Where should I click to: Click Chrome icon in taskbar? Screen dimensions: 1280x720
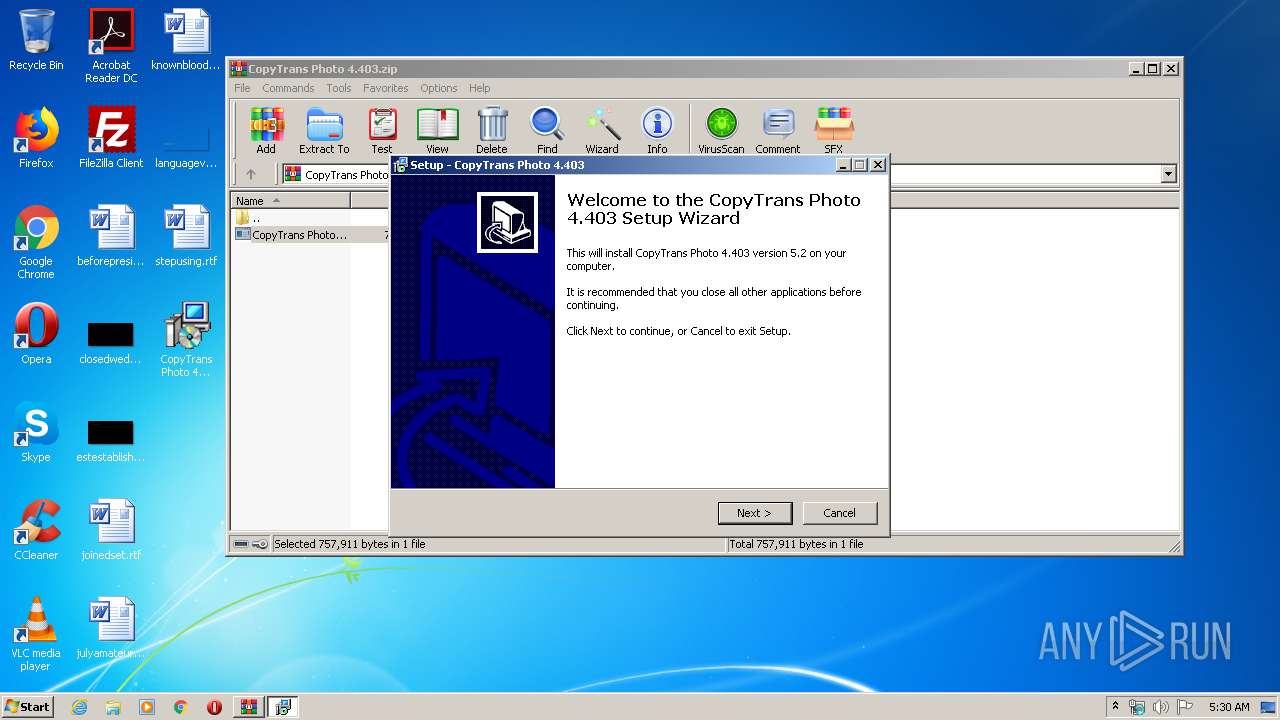[x=181, y=707]
